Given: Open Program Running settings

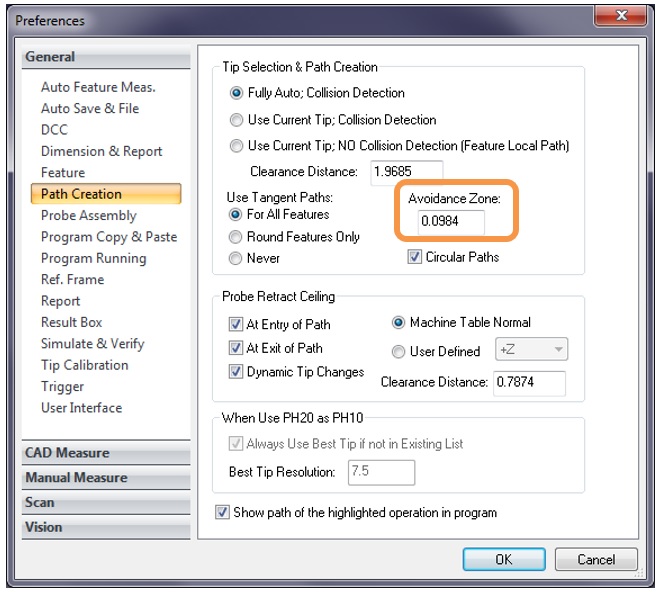Looking at the screenshot, I should click(x=93, y=259).
